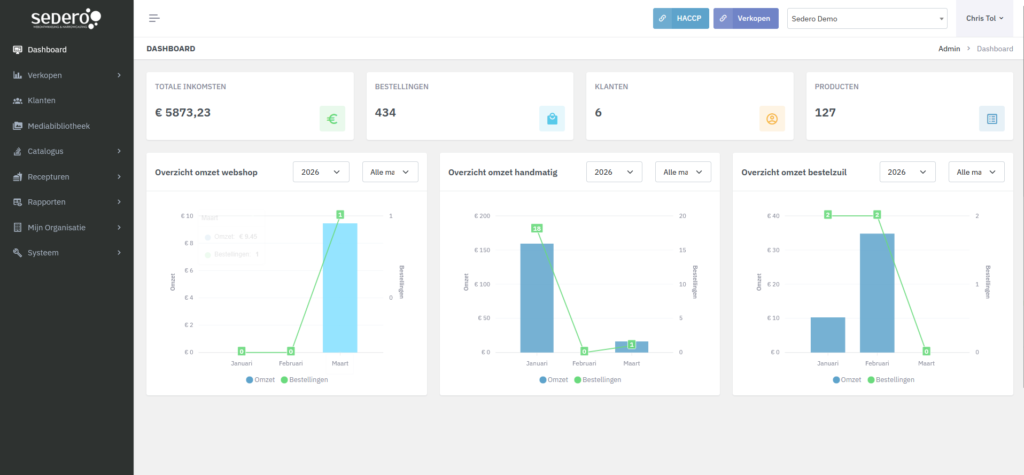1024x475 pixels.
Task: Toggle the hamburger sidebar menu icon
Action: [154, 18]
